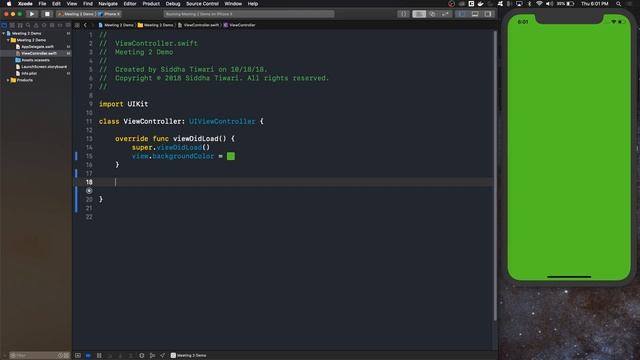Screen dimensions: 640x360
Task: Hide the debug area with bottom-bar button
Action: 78,356
